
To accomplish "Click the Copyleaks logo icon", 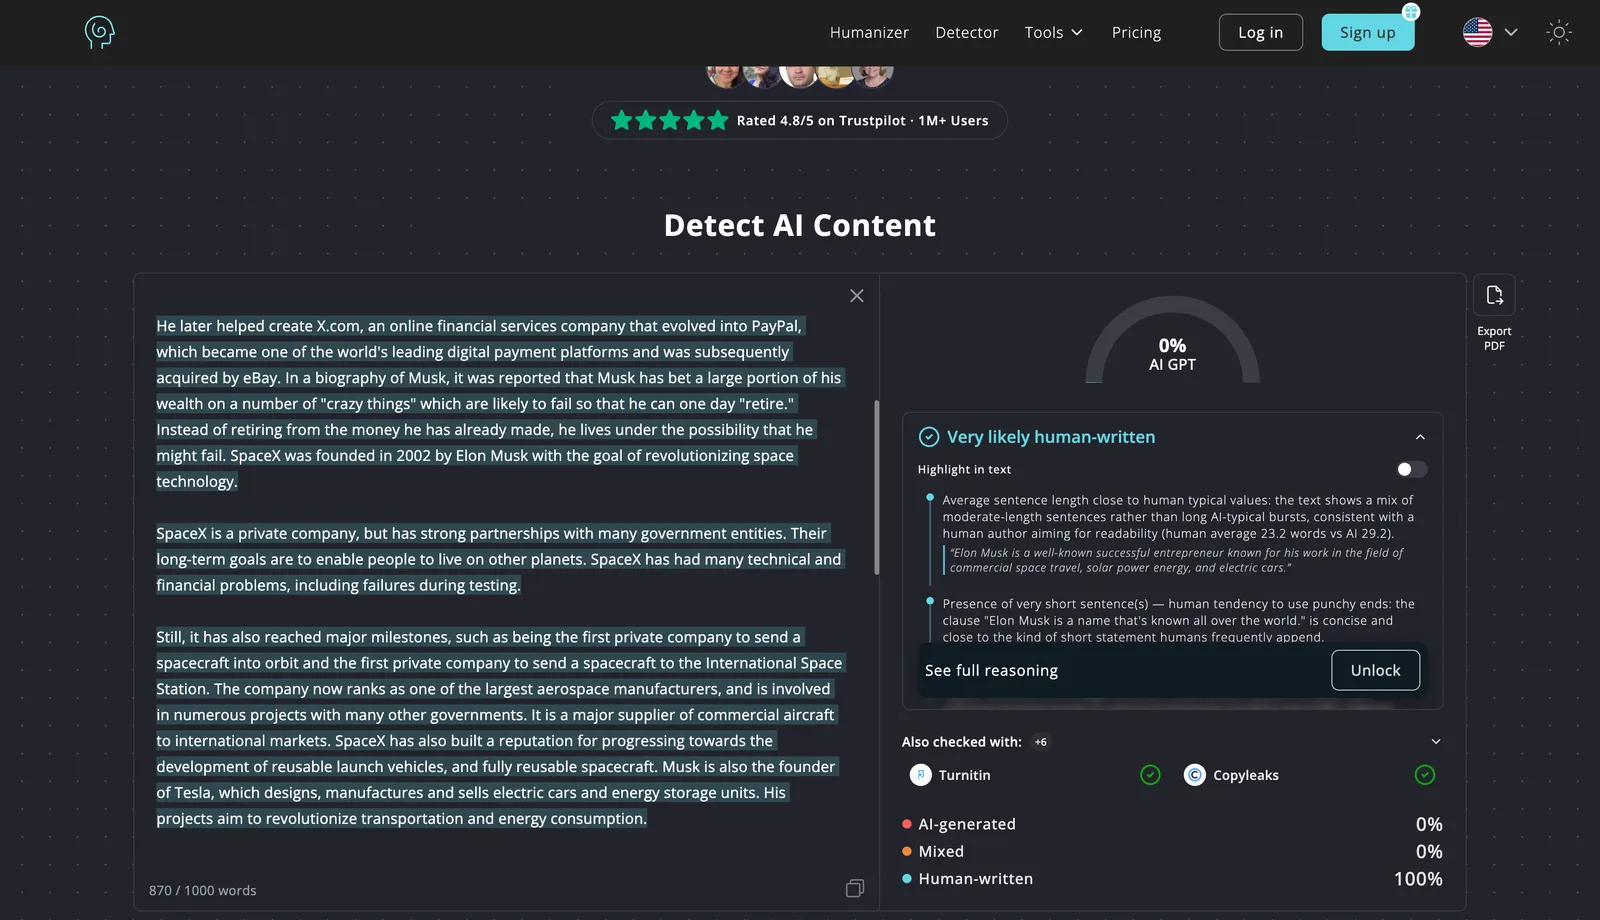I will (x=1195, y=775).
